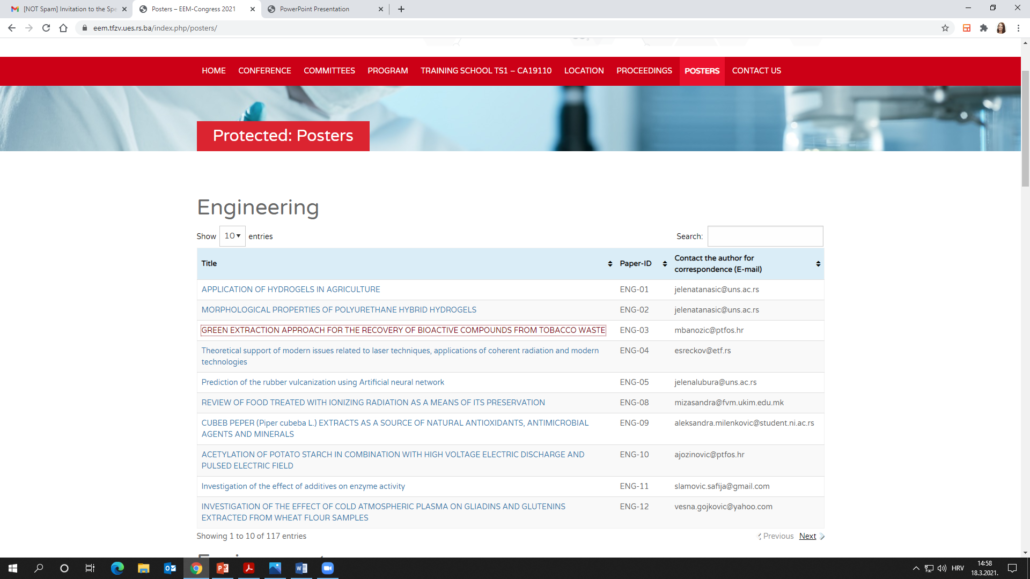Open the orange extension icon in toolbar
The height and width of the screenshot is (579, 1030).
tap(966, 28)
